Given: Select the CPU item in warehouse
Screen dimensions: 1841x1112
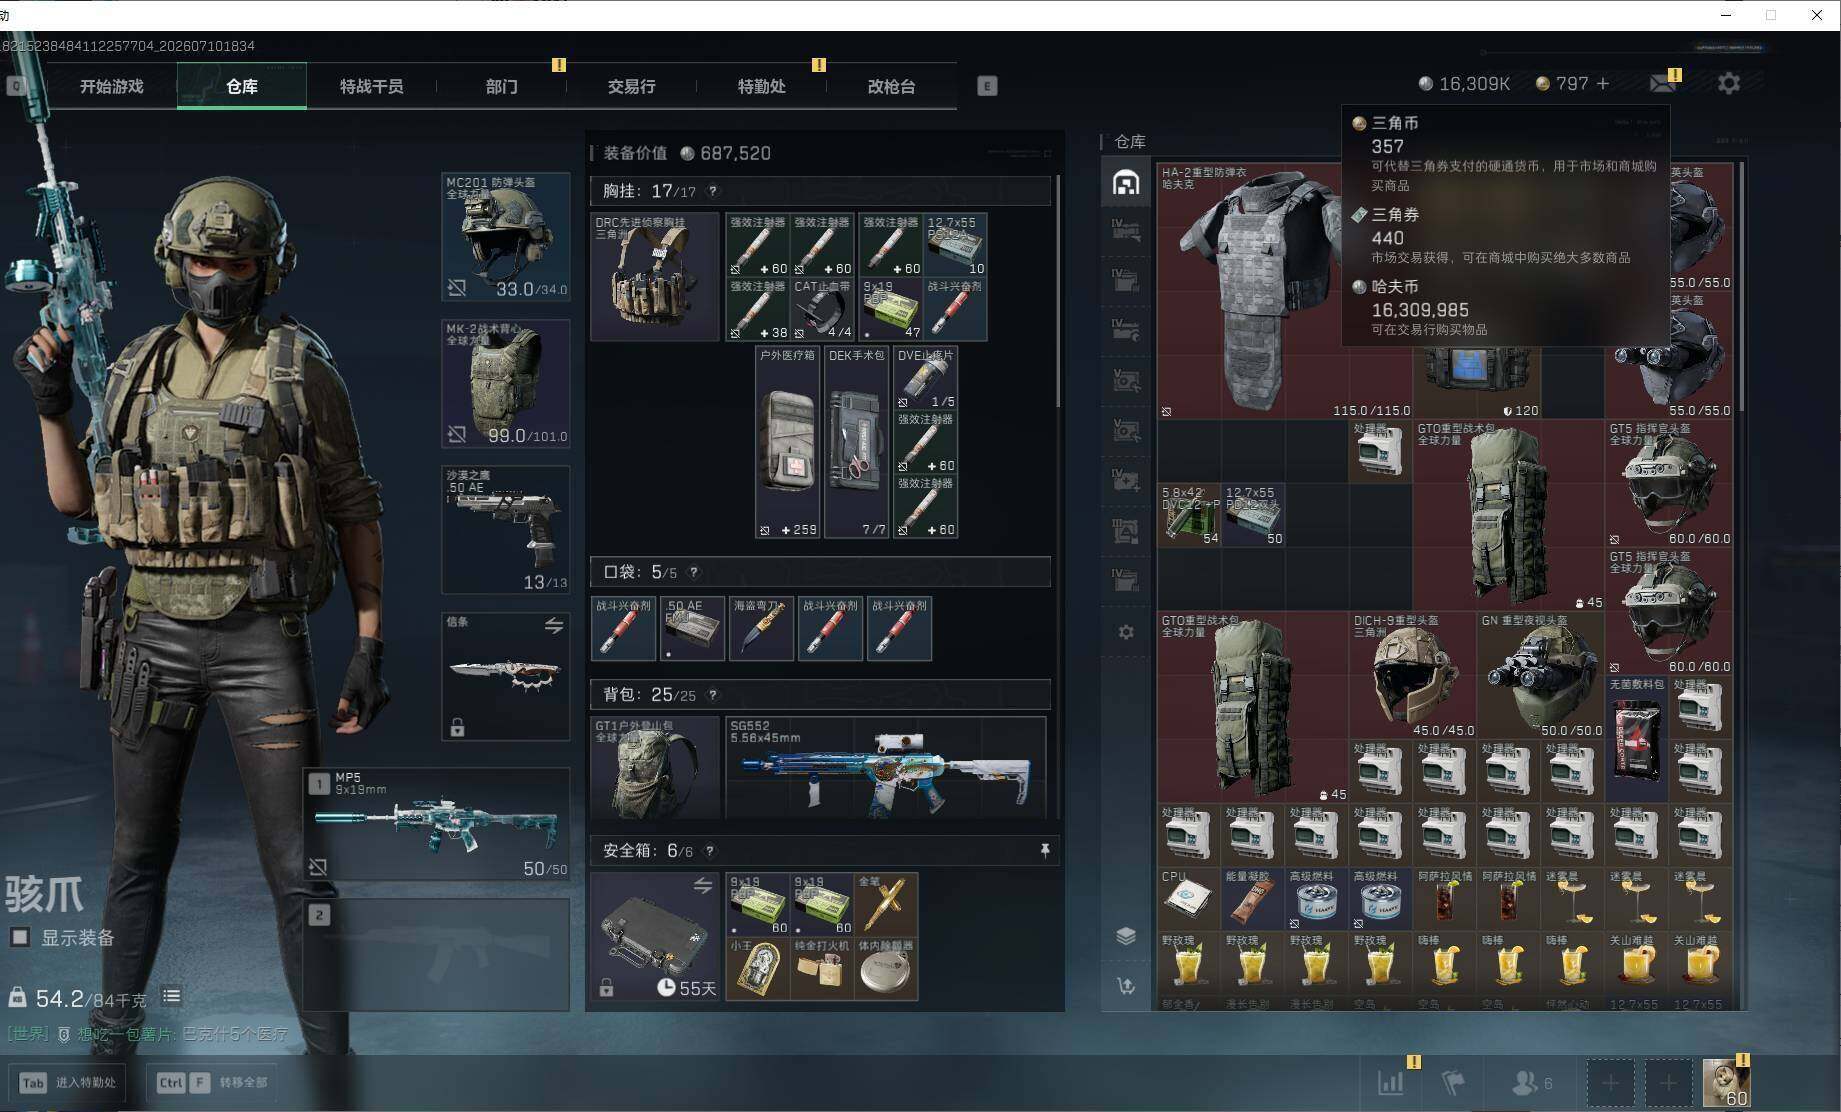Looking at the screenshot, I should pyautogui.click(x=1189, y=899).
